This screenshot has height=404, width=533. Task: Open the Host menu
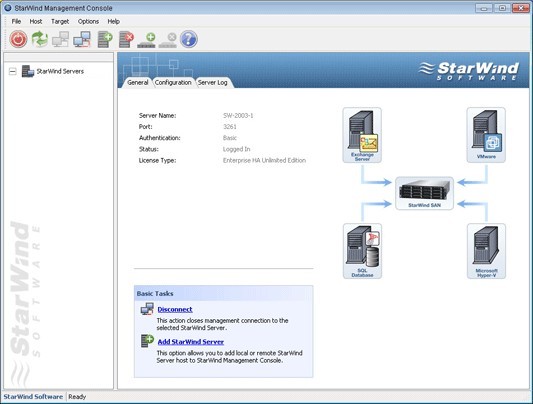click(x=36, y=21)
